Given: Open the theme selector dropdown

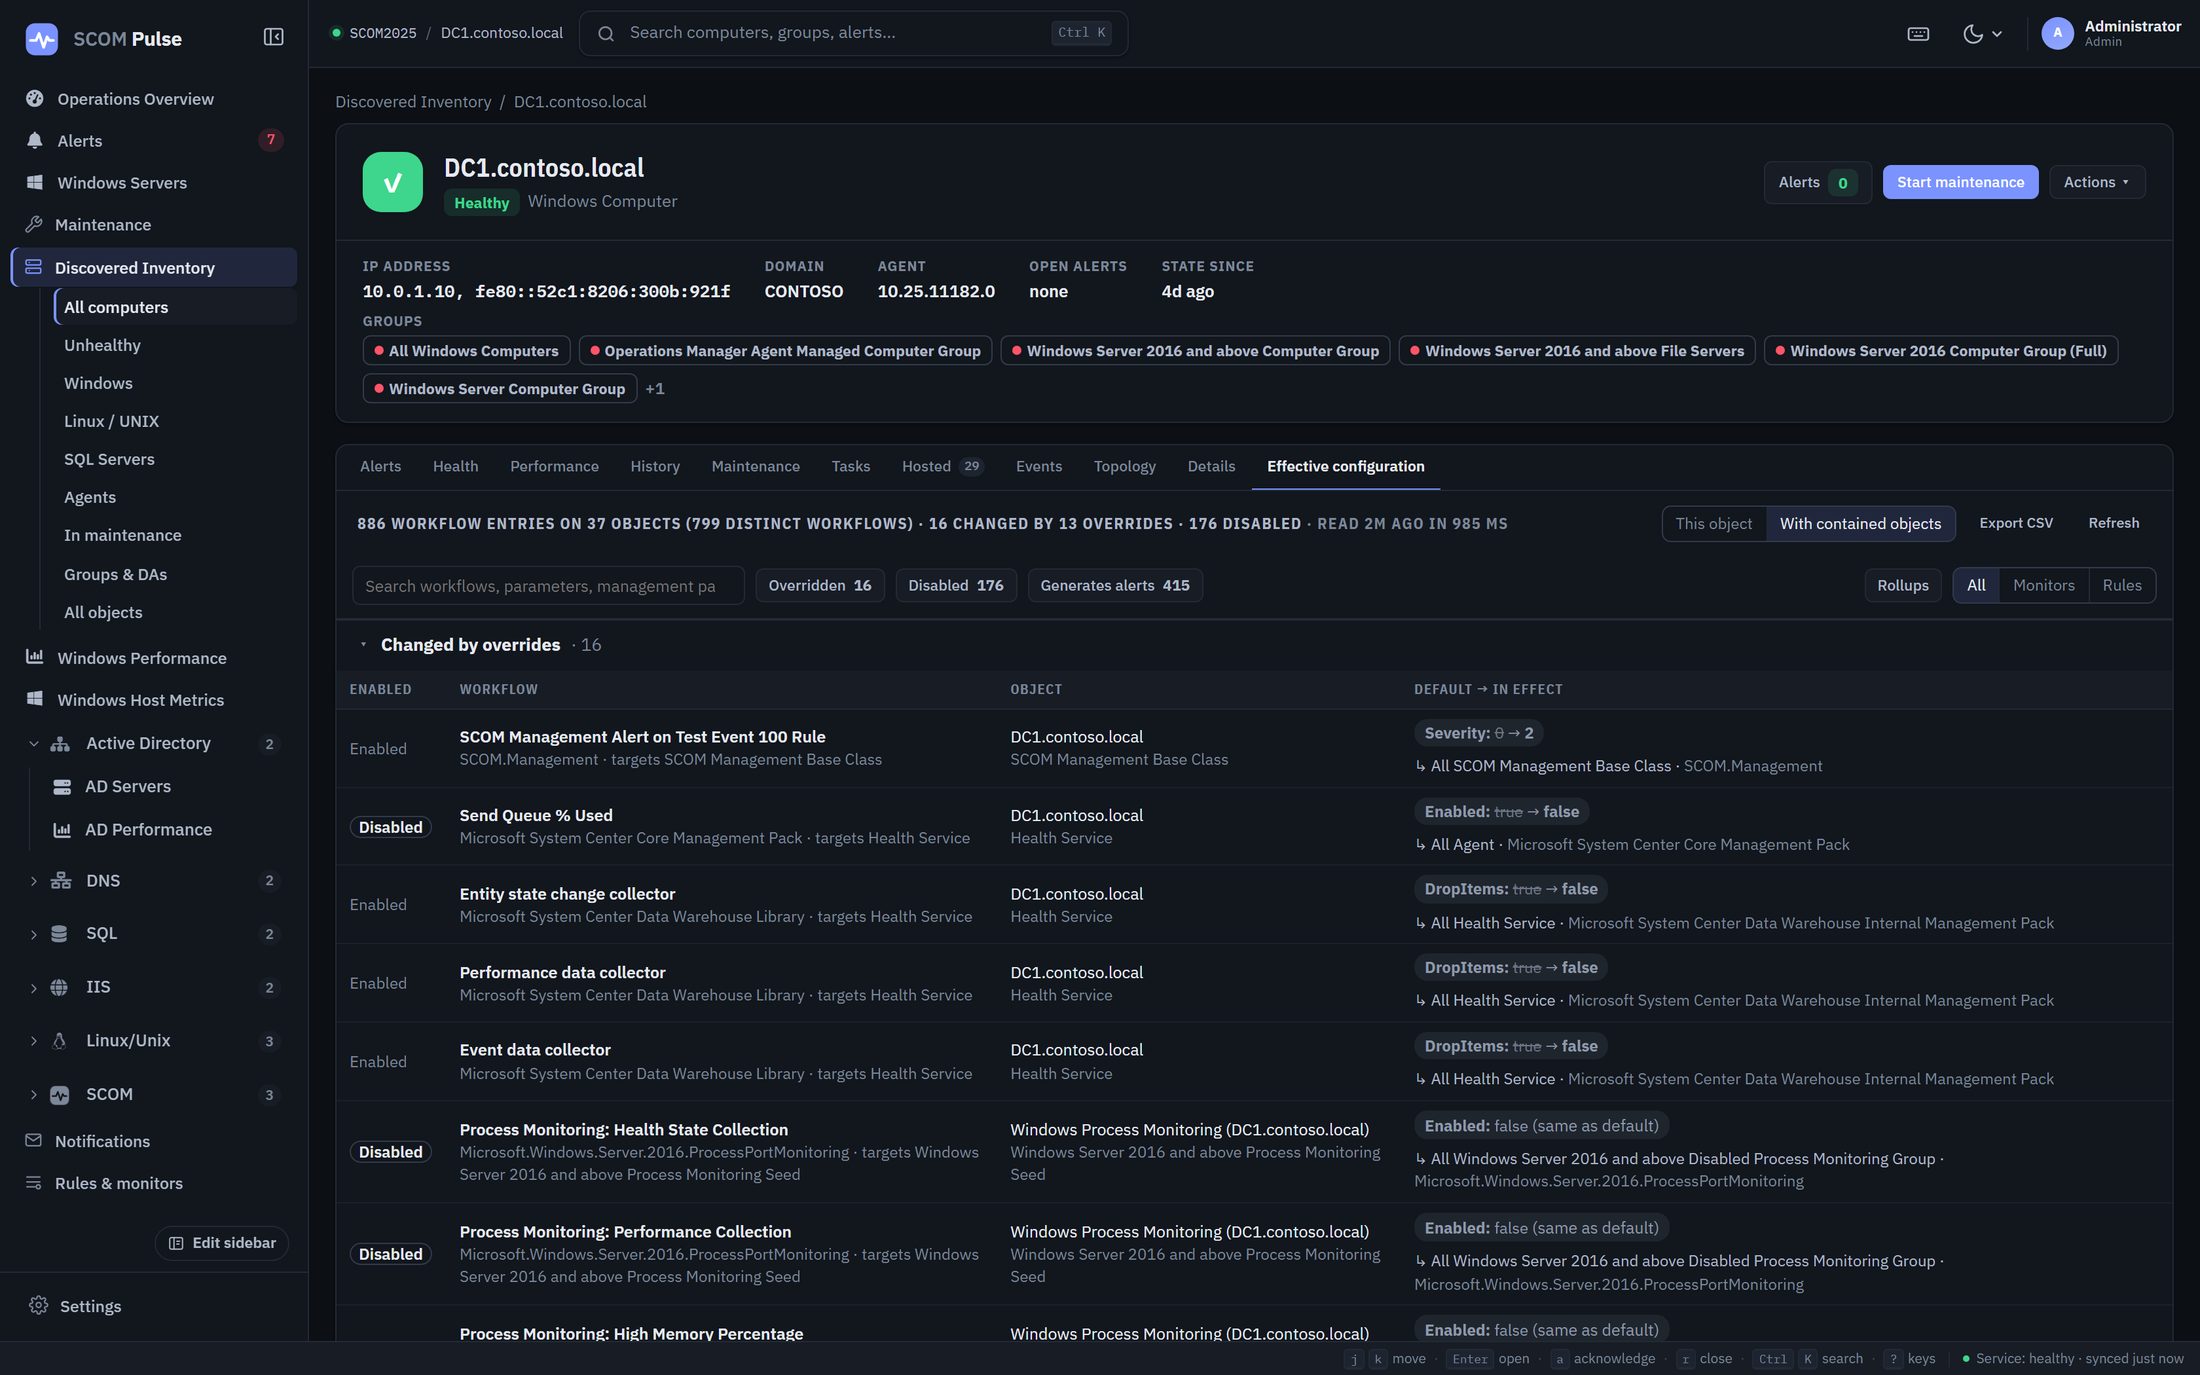Looking at the screenshot, I should (x=1982, y=33).
